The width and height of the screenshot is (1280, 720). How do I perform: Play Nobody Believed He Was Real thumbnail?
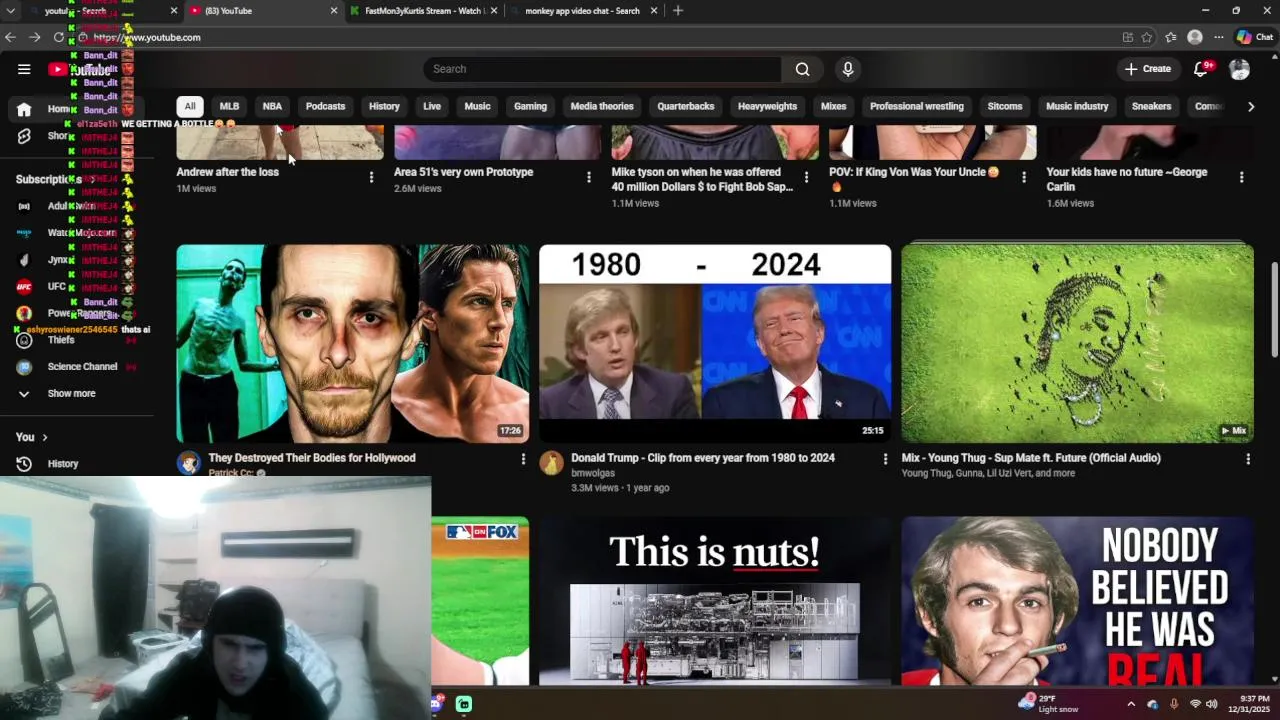[x=1077, y=601]
